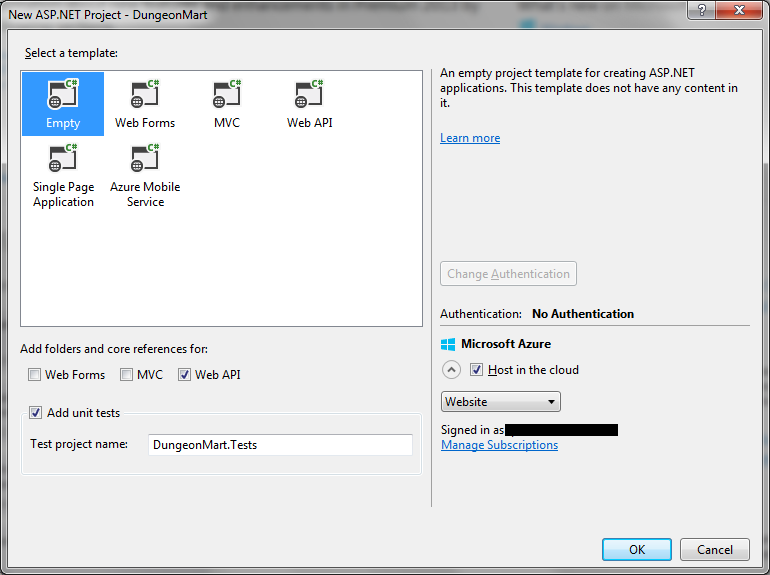770x575 pixels.
Task: Select Azure Mobile Service template icon
Action: tap(145, 157)
